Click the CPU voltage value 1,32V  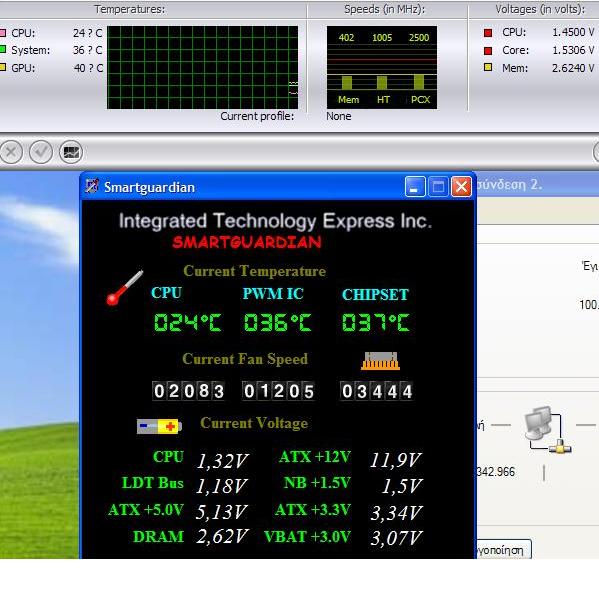point(222,460)
